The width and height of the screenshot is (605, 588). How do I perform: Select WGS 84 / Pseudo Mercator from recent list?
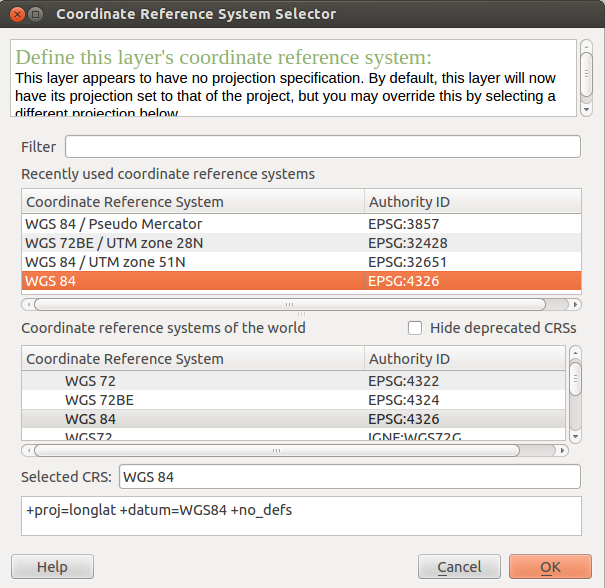tap(301, 224)
